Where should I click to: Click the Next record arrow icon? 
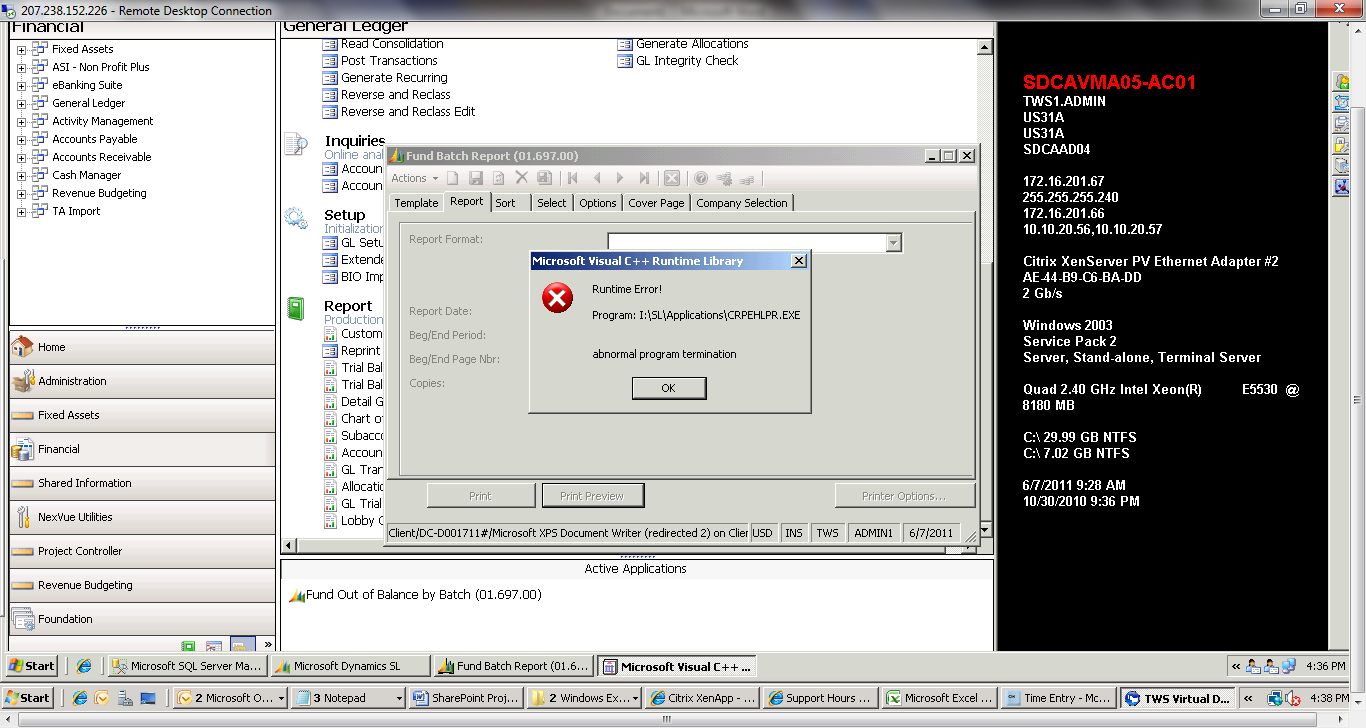[620, 178]
